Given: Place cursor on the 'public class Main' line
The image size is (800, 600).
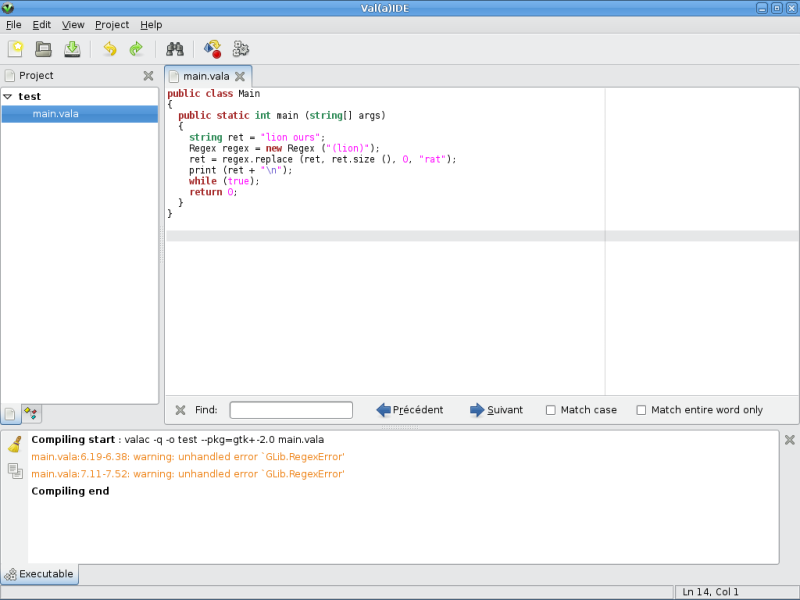Looking at the screenshot, I should tap(213, 93).
